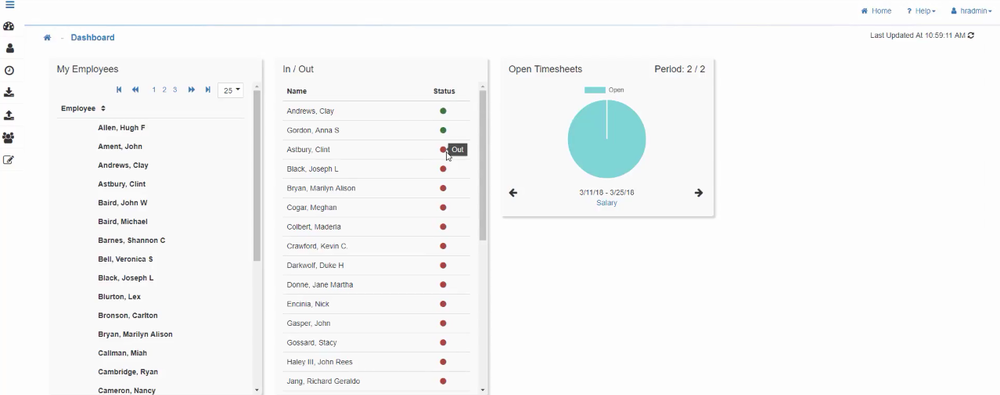Screen dimensions: 1000x395
Task: Open the upload sidebar icon
Action: [x=9, y=116]
